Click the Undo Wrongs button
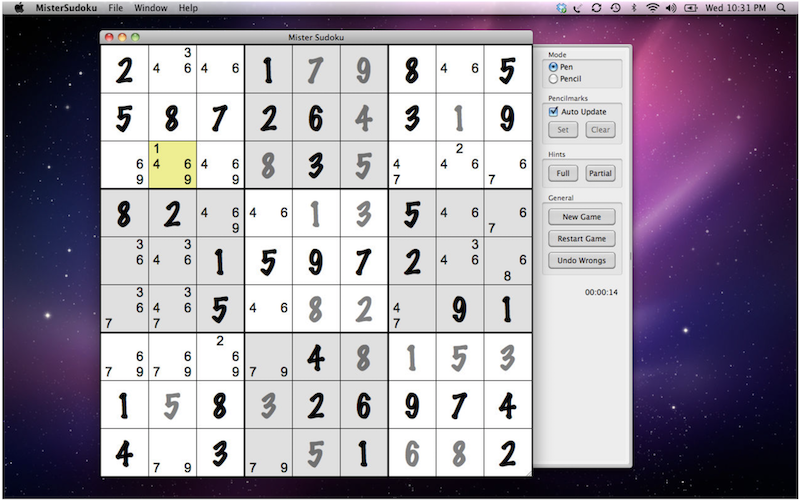The height and width of the screenshot is (501, 800). point(582,260)
